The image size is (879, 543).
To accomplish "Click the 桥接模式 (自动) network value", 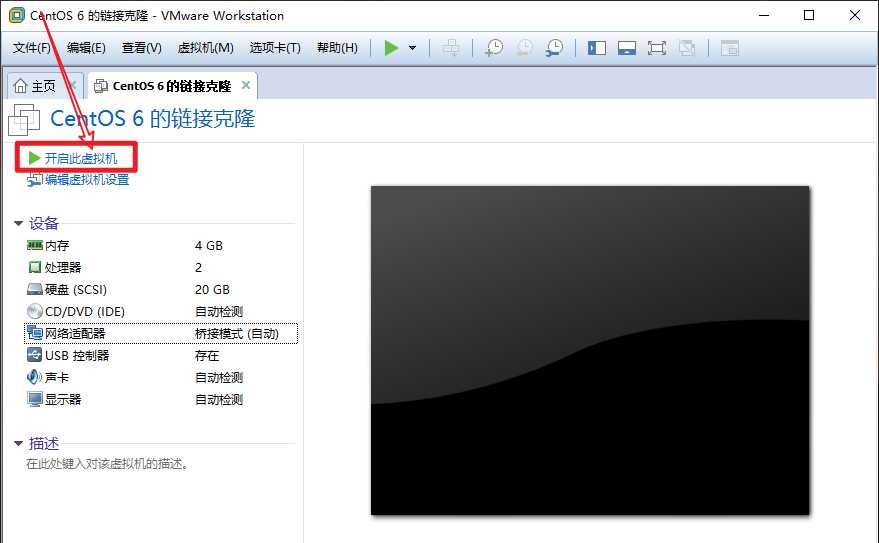I will 237,333.
